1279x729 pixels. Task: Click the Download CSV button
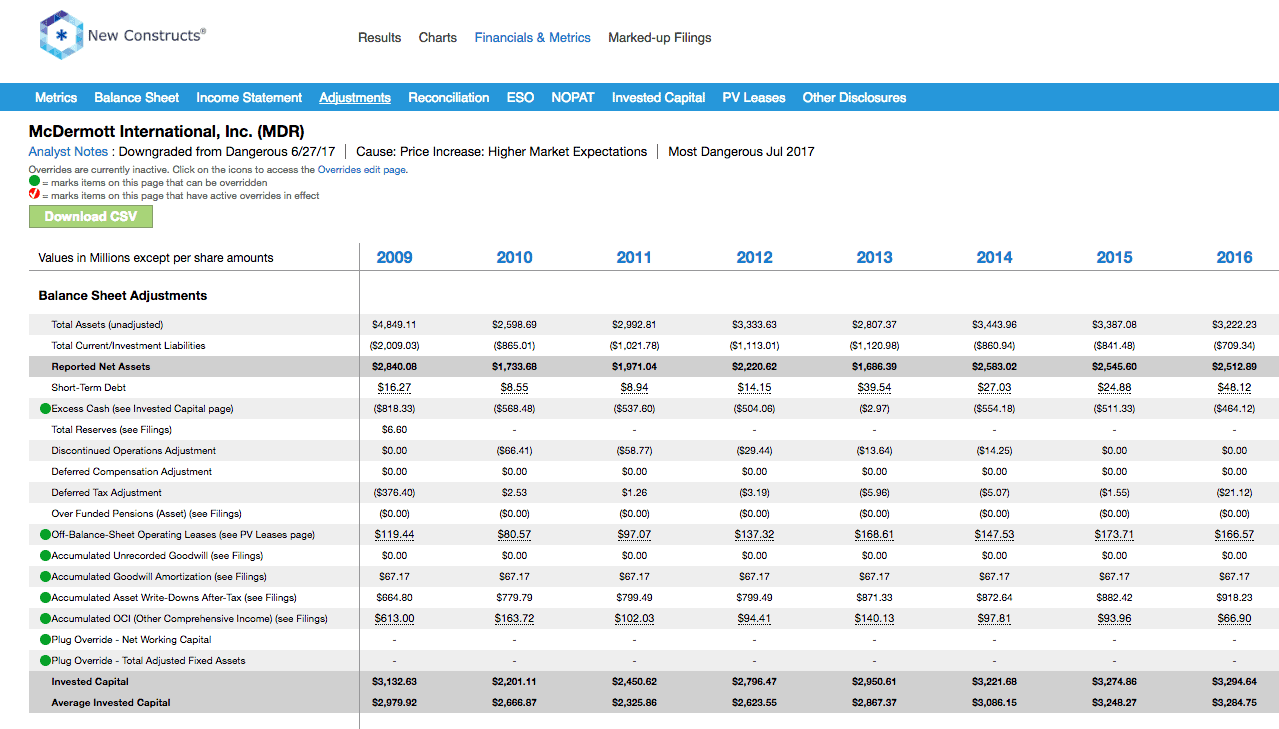pyautogui.click(x=91, y=216)
